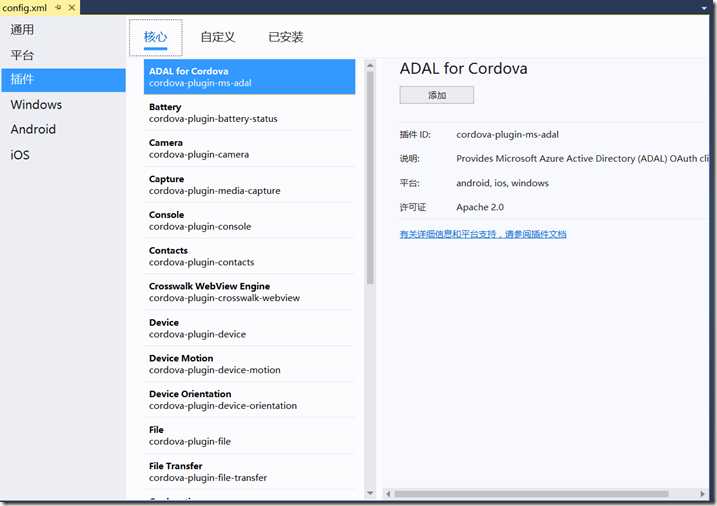Image resolution: width=717 pixels, height=506 pixels.
Task: Select the Device Motion plugin
Action: tap(249, 364)
